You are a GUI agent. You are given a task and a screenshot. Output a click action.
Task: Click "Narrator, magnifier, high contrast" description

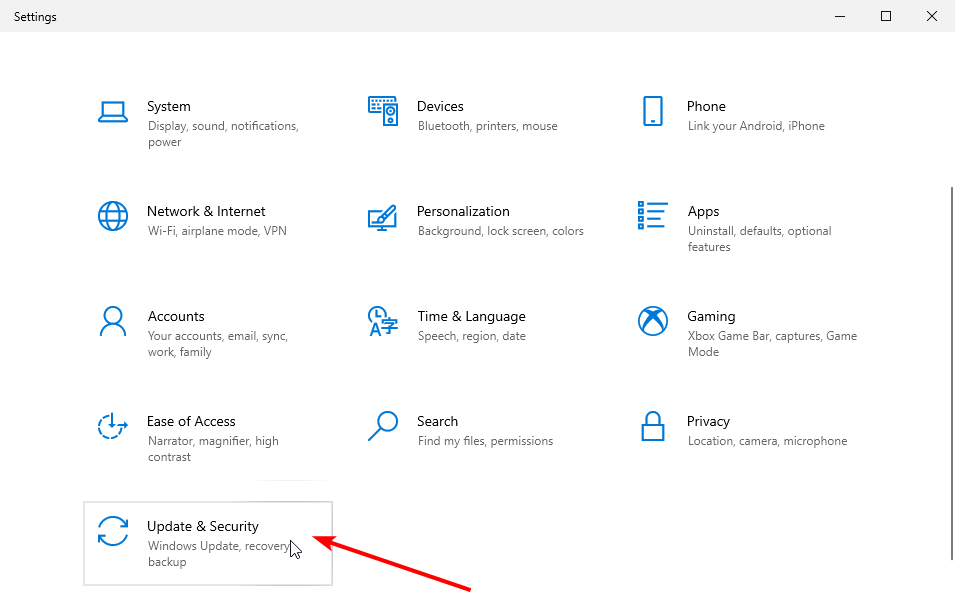tap(213, 449)
